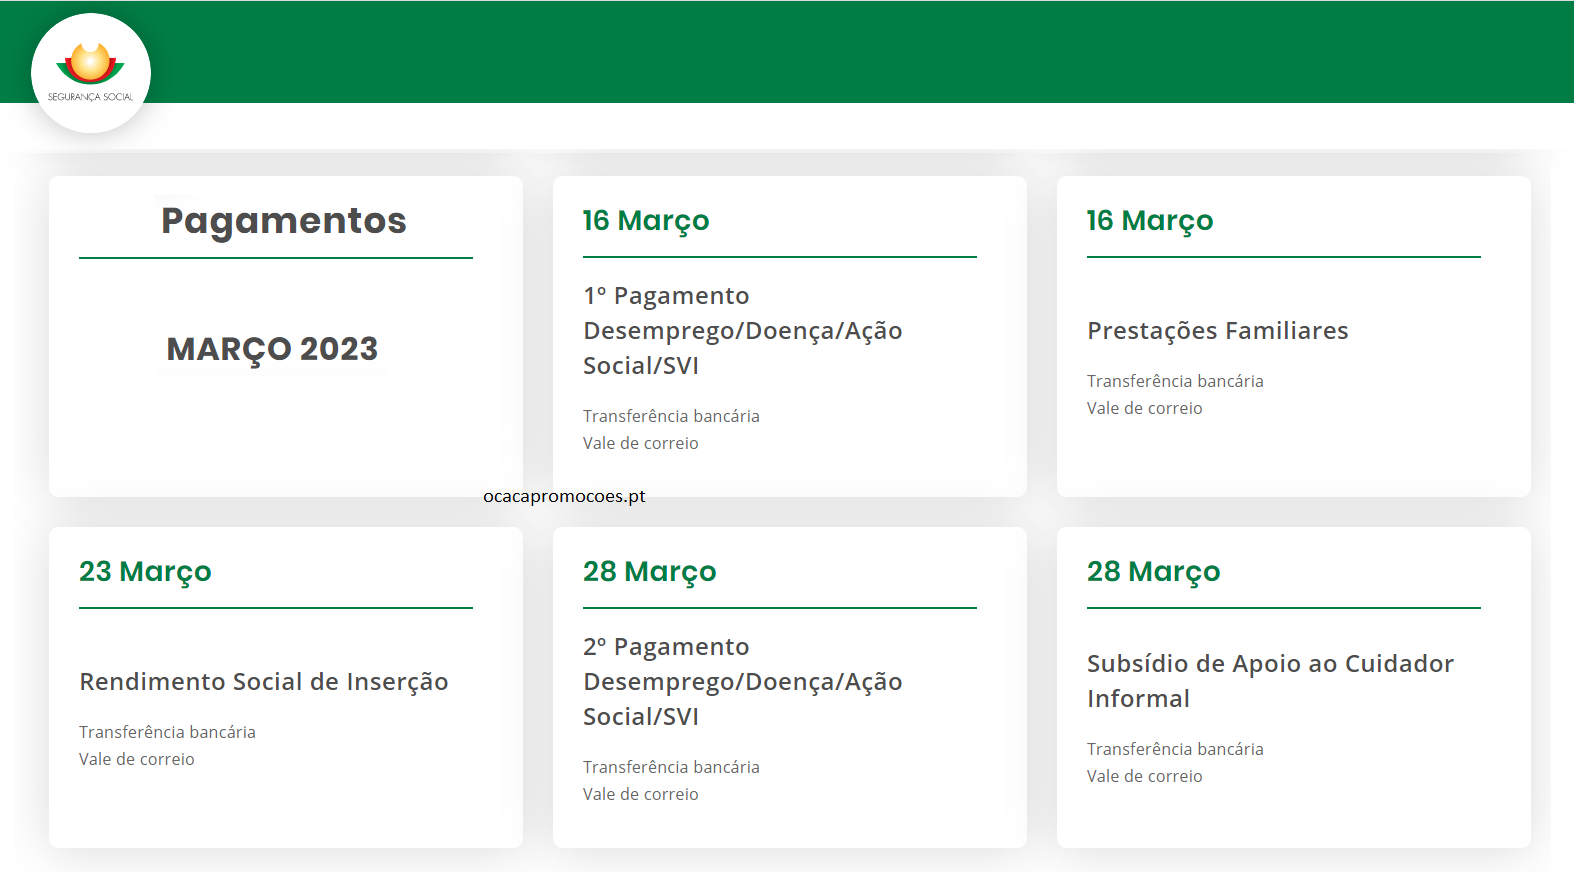Click Vale de correio under Prestações Familiares

pos(1144,408)
